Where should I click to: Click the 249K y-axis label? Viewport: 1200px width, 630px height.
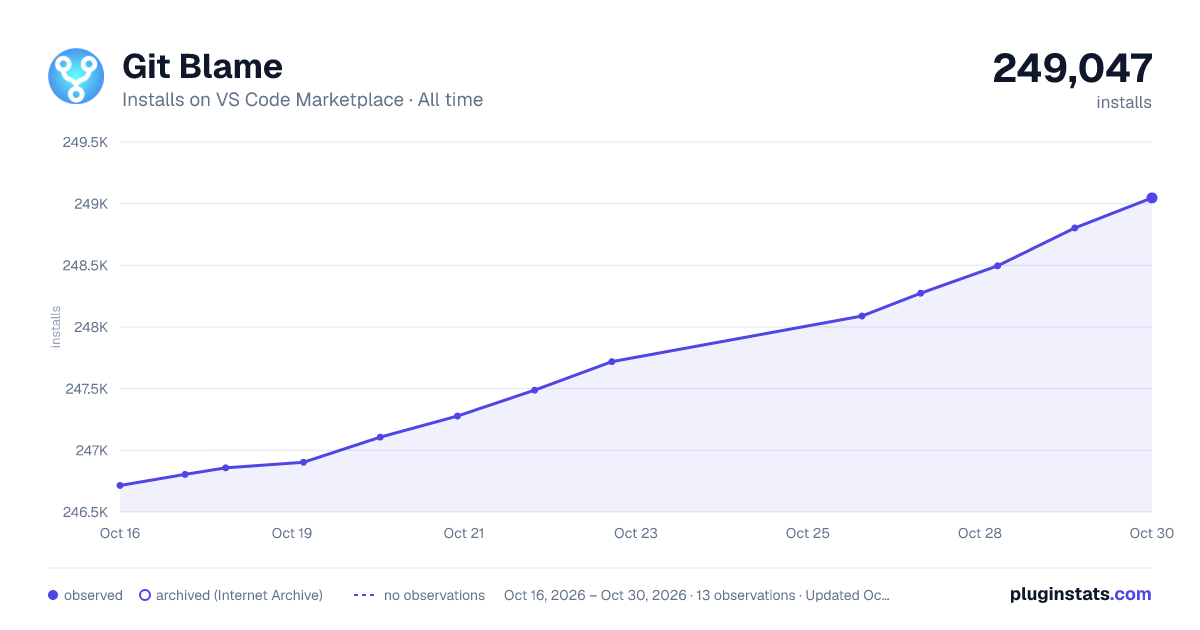[x=91, y=204]
